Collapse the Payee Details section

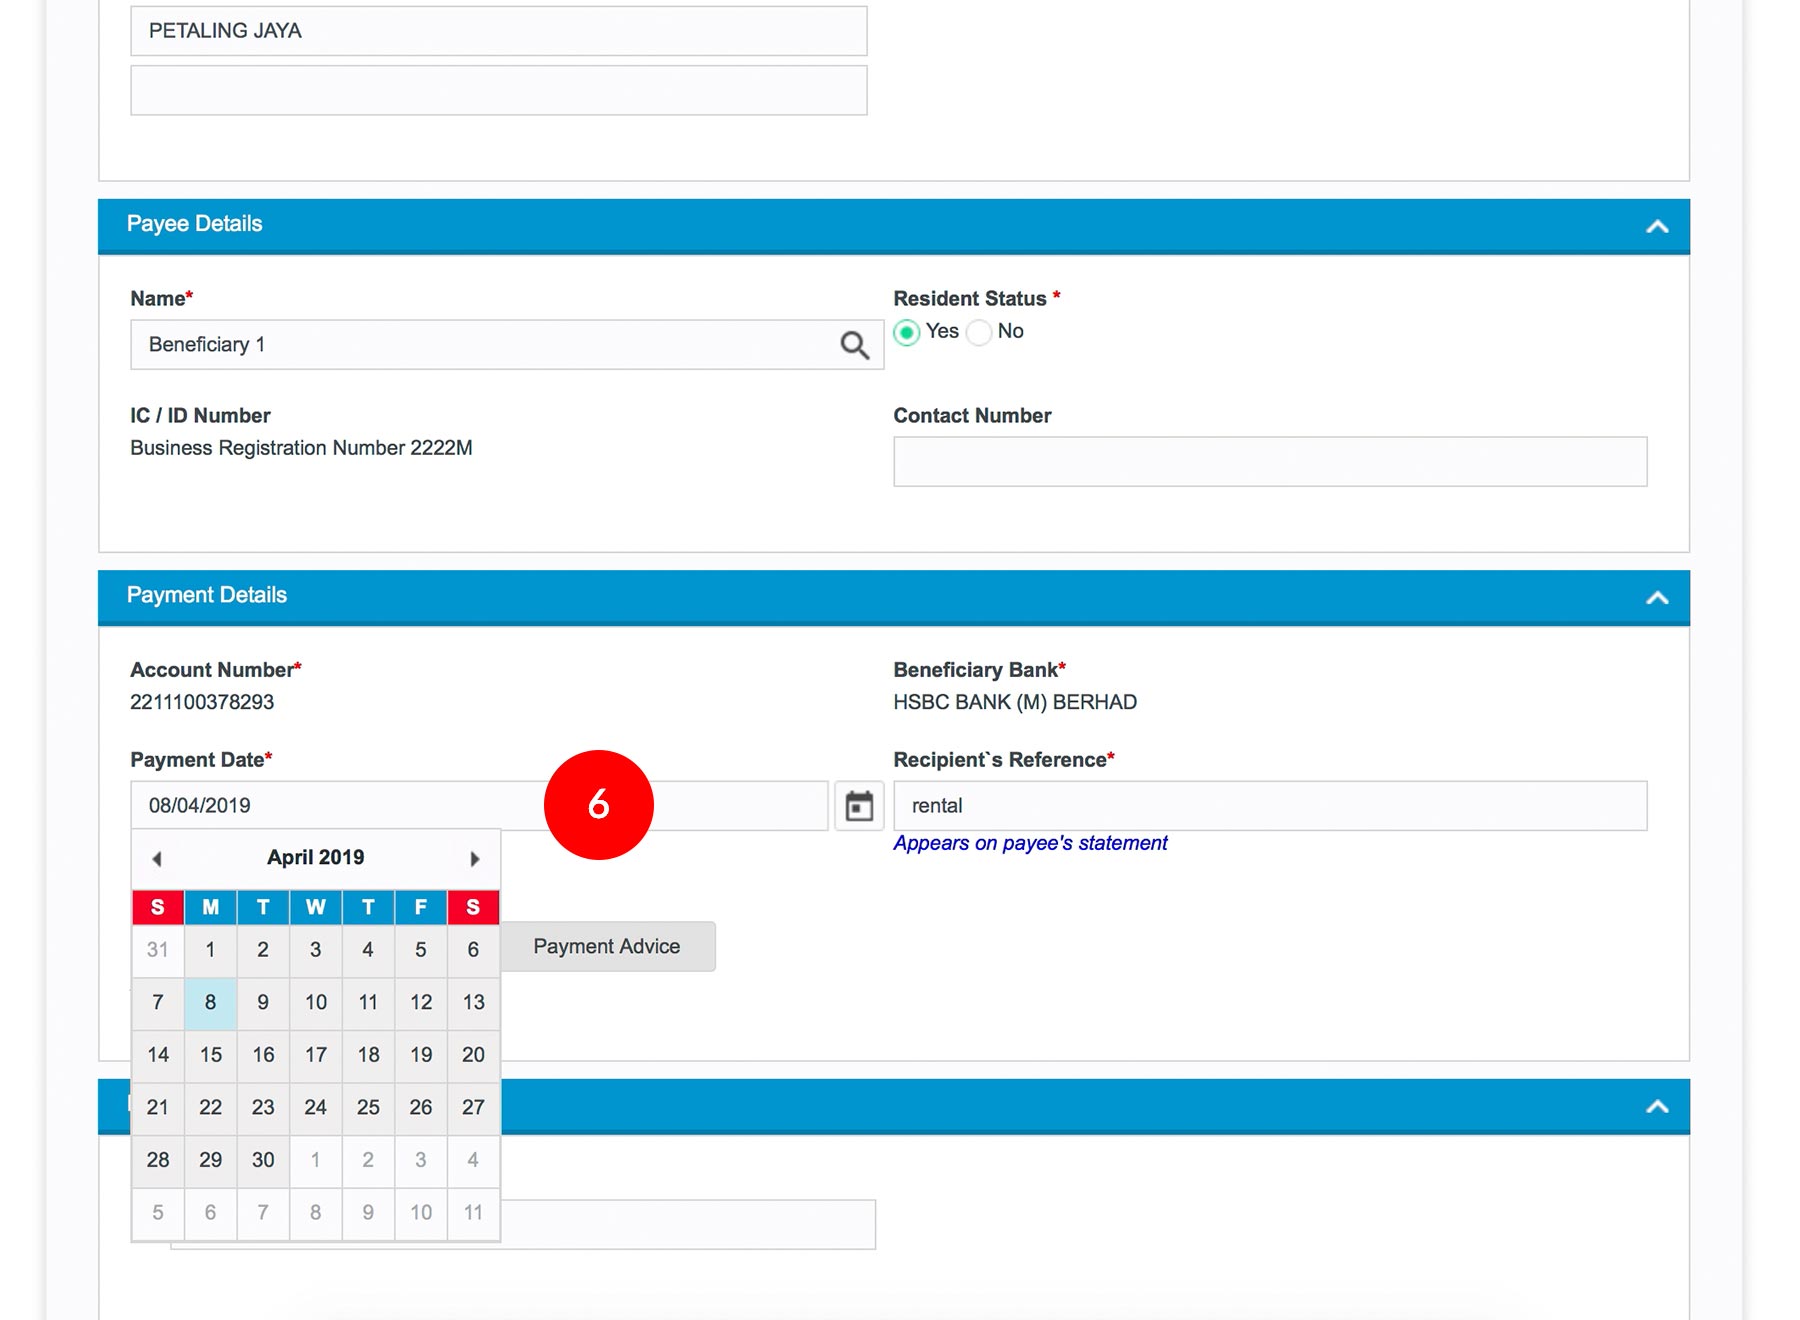coord(1657,226)
